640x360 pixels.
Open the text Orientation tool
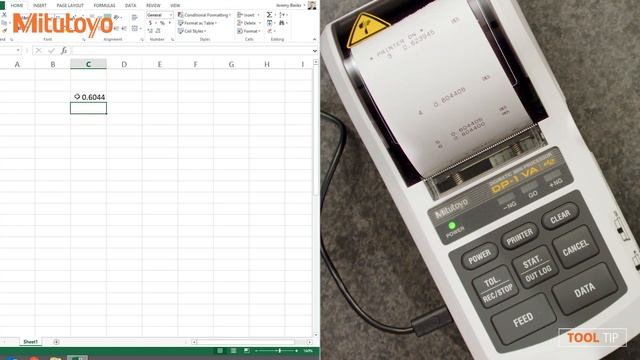coord(117,17)
